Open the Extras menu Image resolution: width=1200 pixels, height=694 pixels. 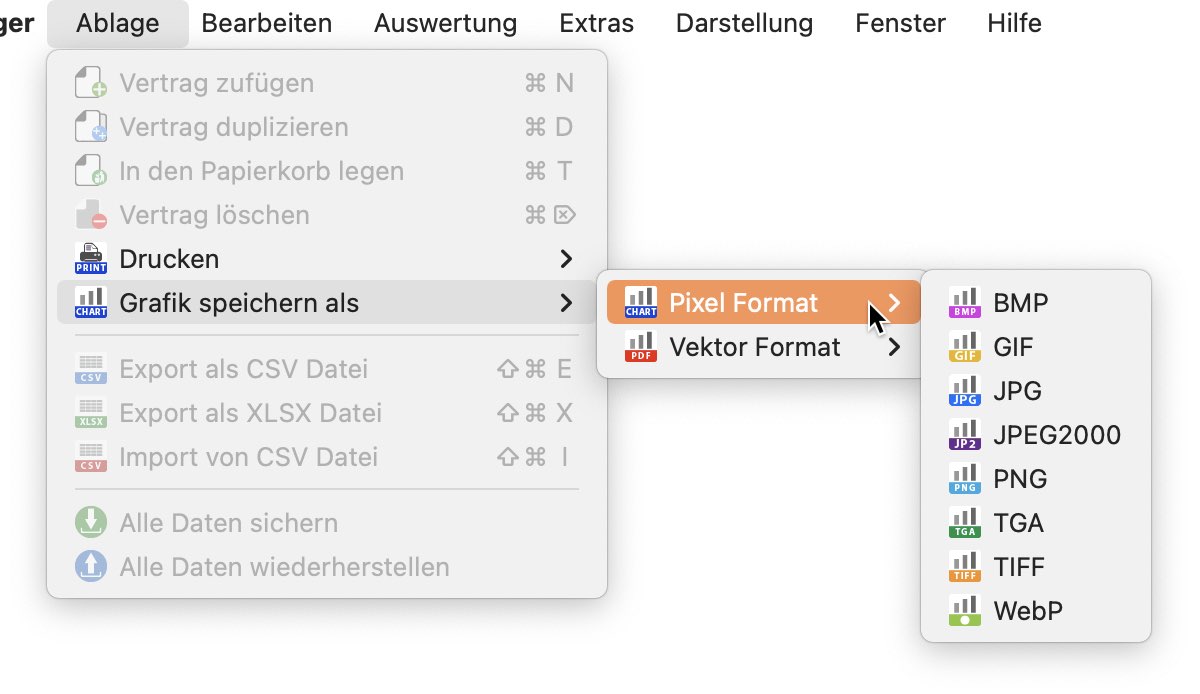597,23
